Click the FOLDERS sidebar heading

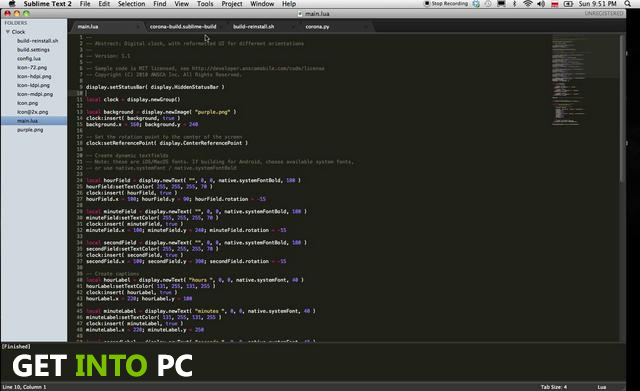[16, 23]
